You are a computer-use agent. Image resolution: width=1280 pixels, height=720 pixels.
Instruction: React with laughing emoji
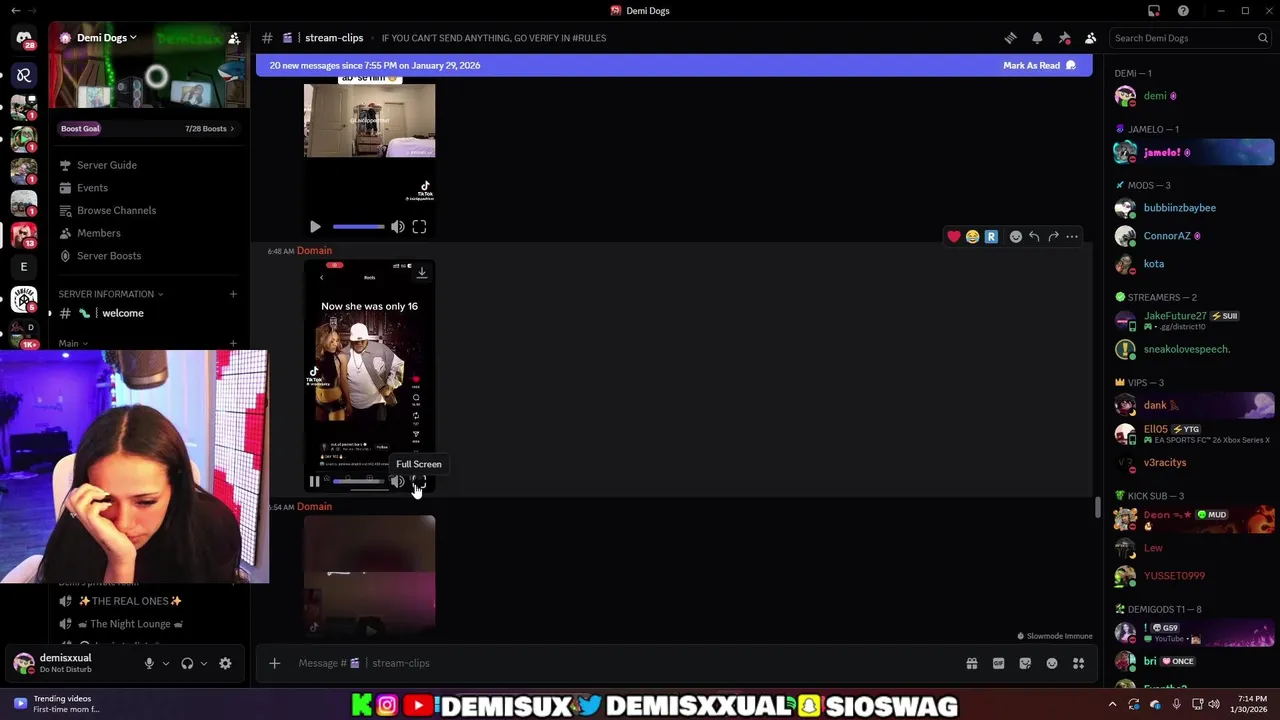(972, 237)
